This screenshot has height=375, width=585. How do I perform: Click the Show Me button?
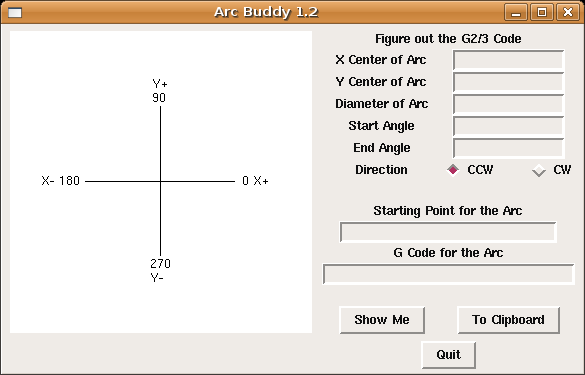(382, 320)
